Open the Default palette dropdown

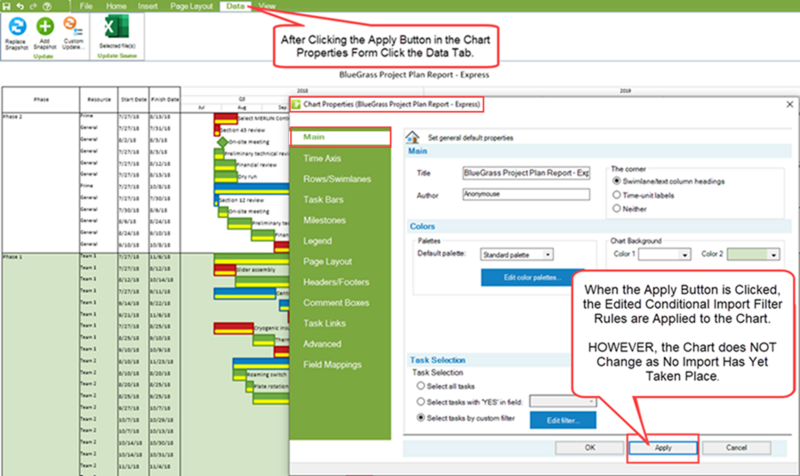click(517, 254)
